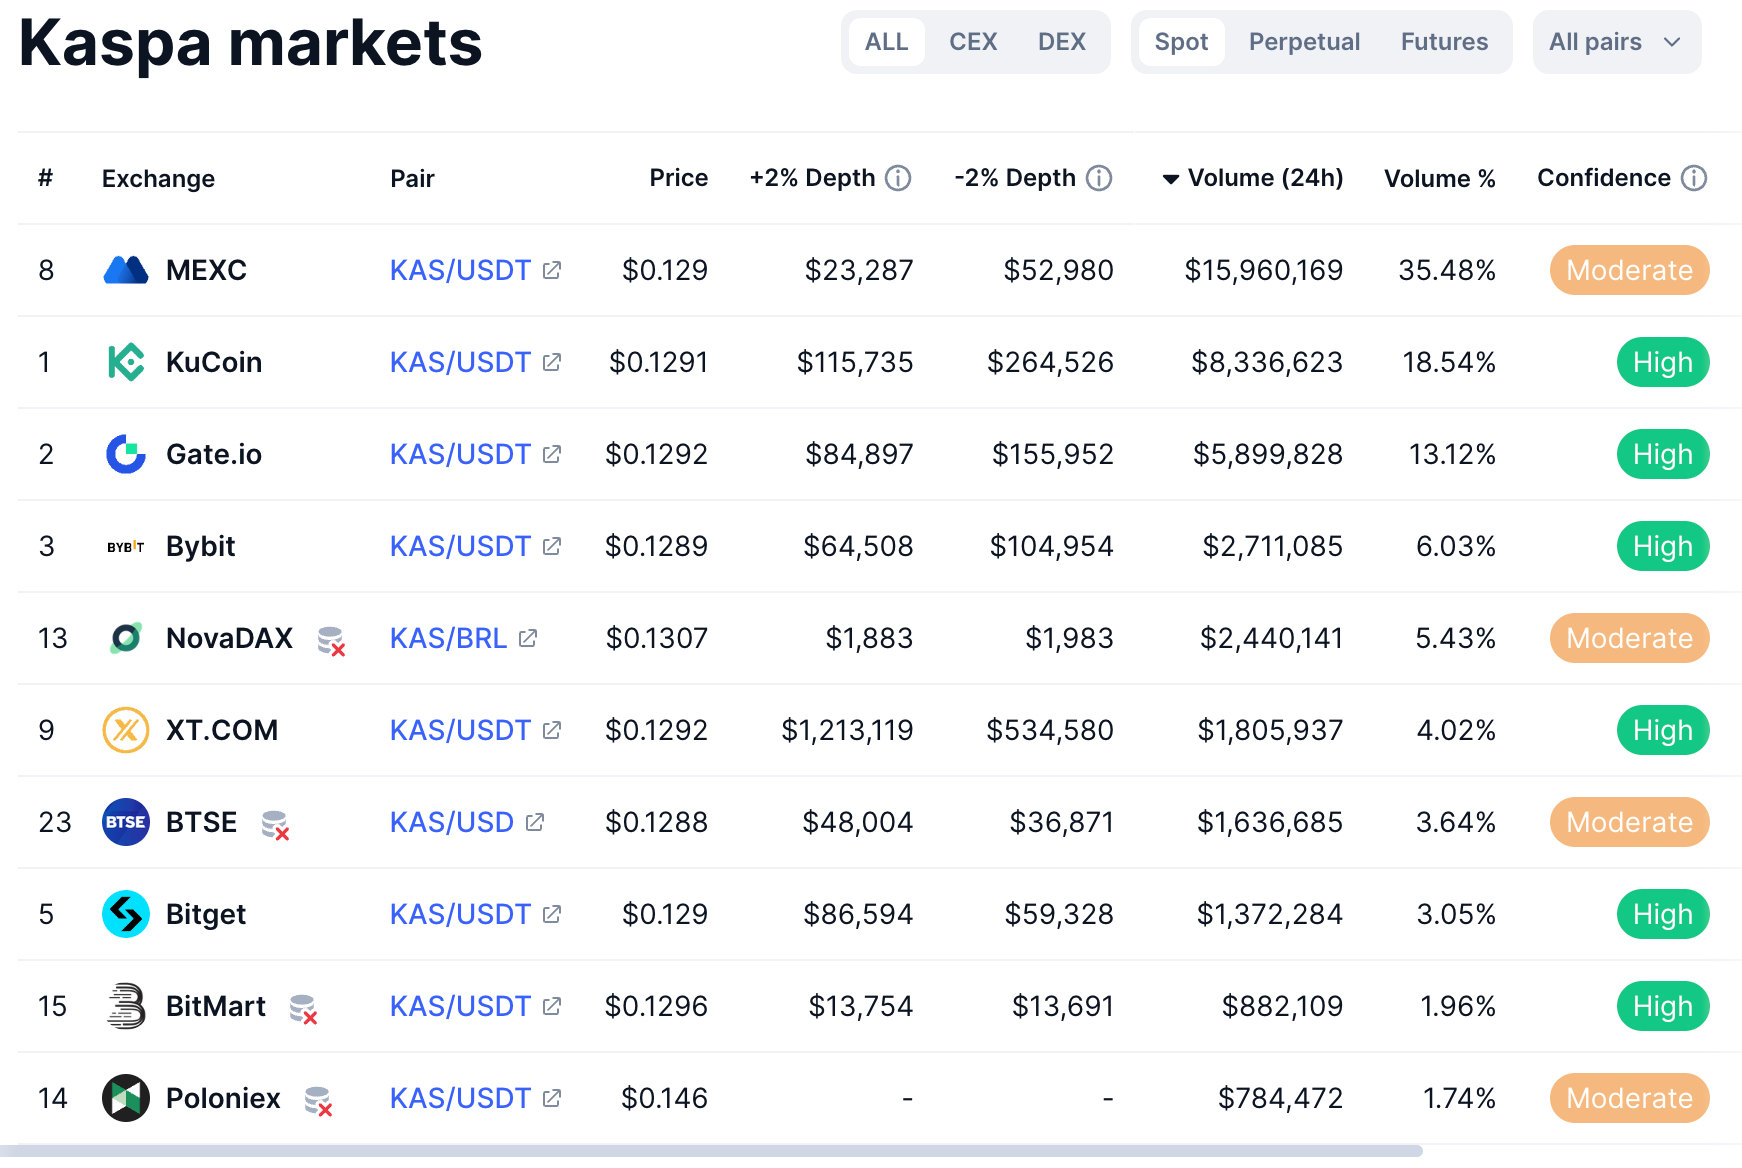Open the All pairs dropdown
Viewport: 1742px width, 1168px height.
point(1617,42)
